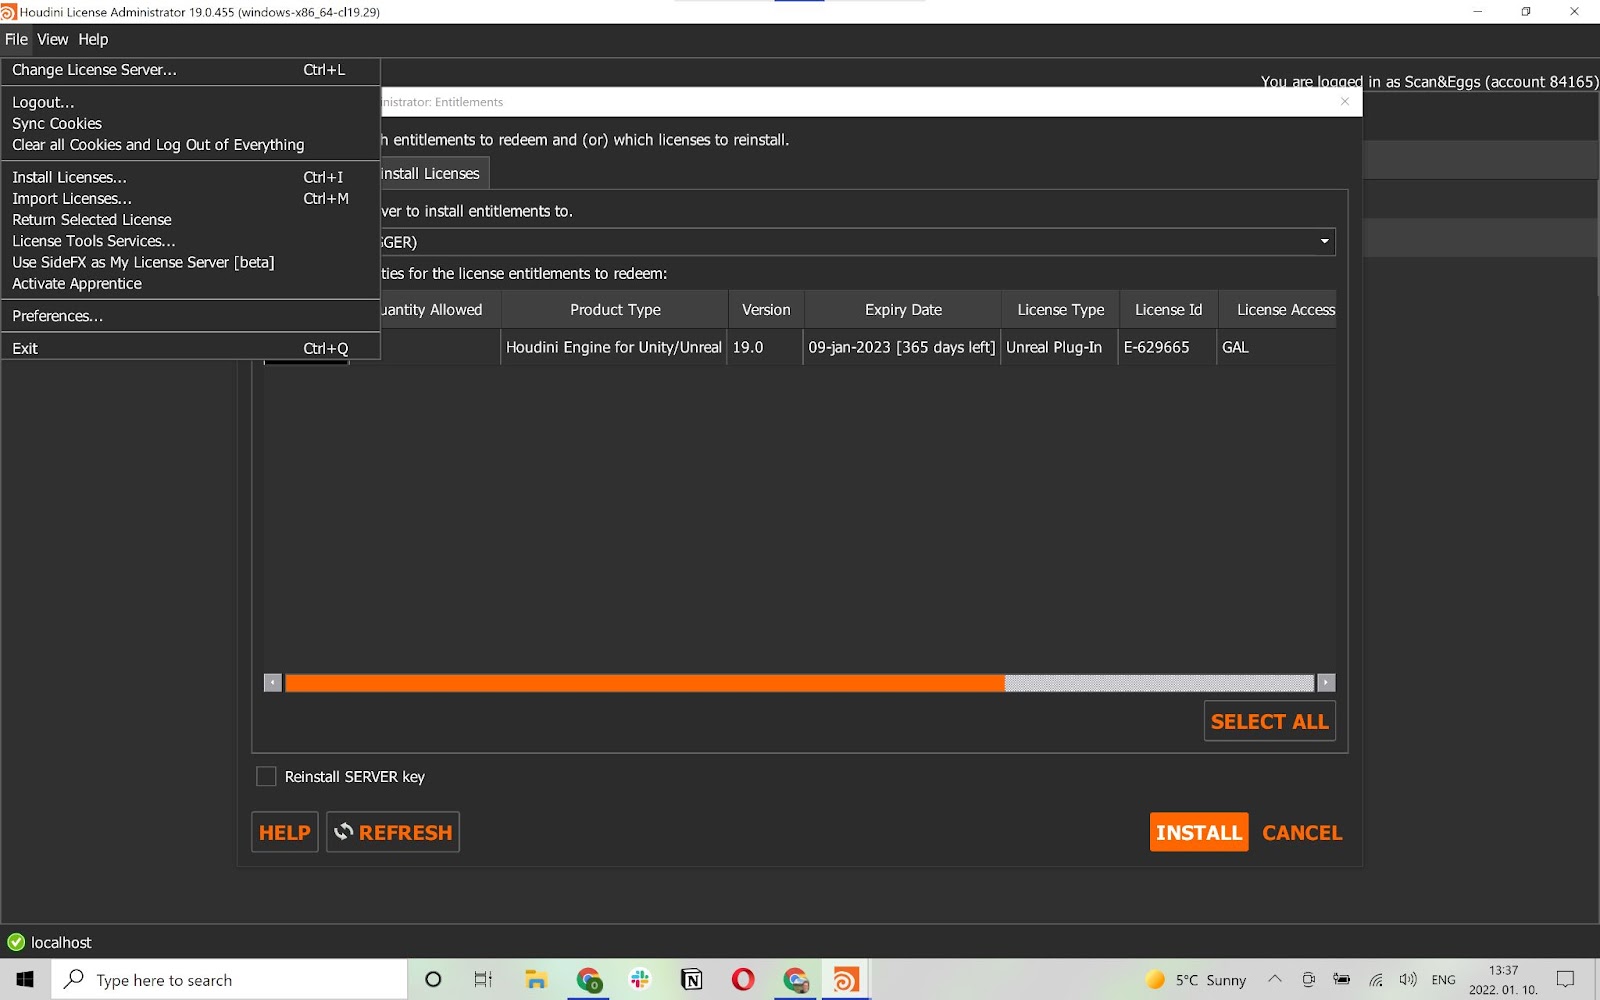
Task: Open Cortana from the taskbar
Action: [x=433, y=980]
